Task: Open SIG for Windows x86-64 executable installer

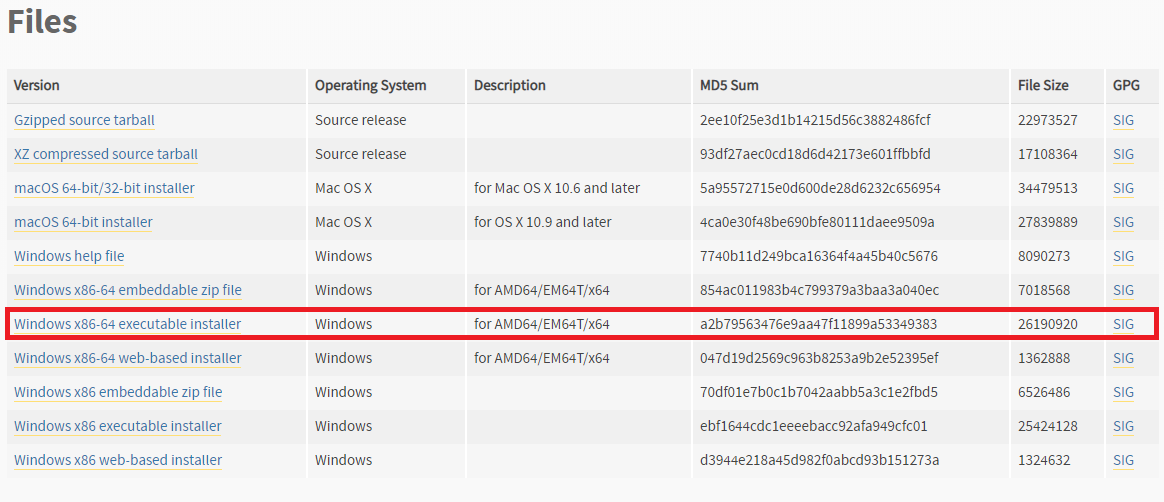Action: 1123,325
